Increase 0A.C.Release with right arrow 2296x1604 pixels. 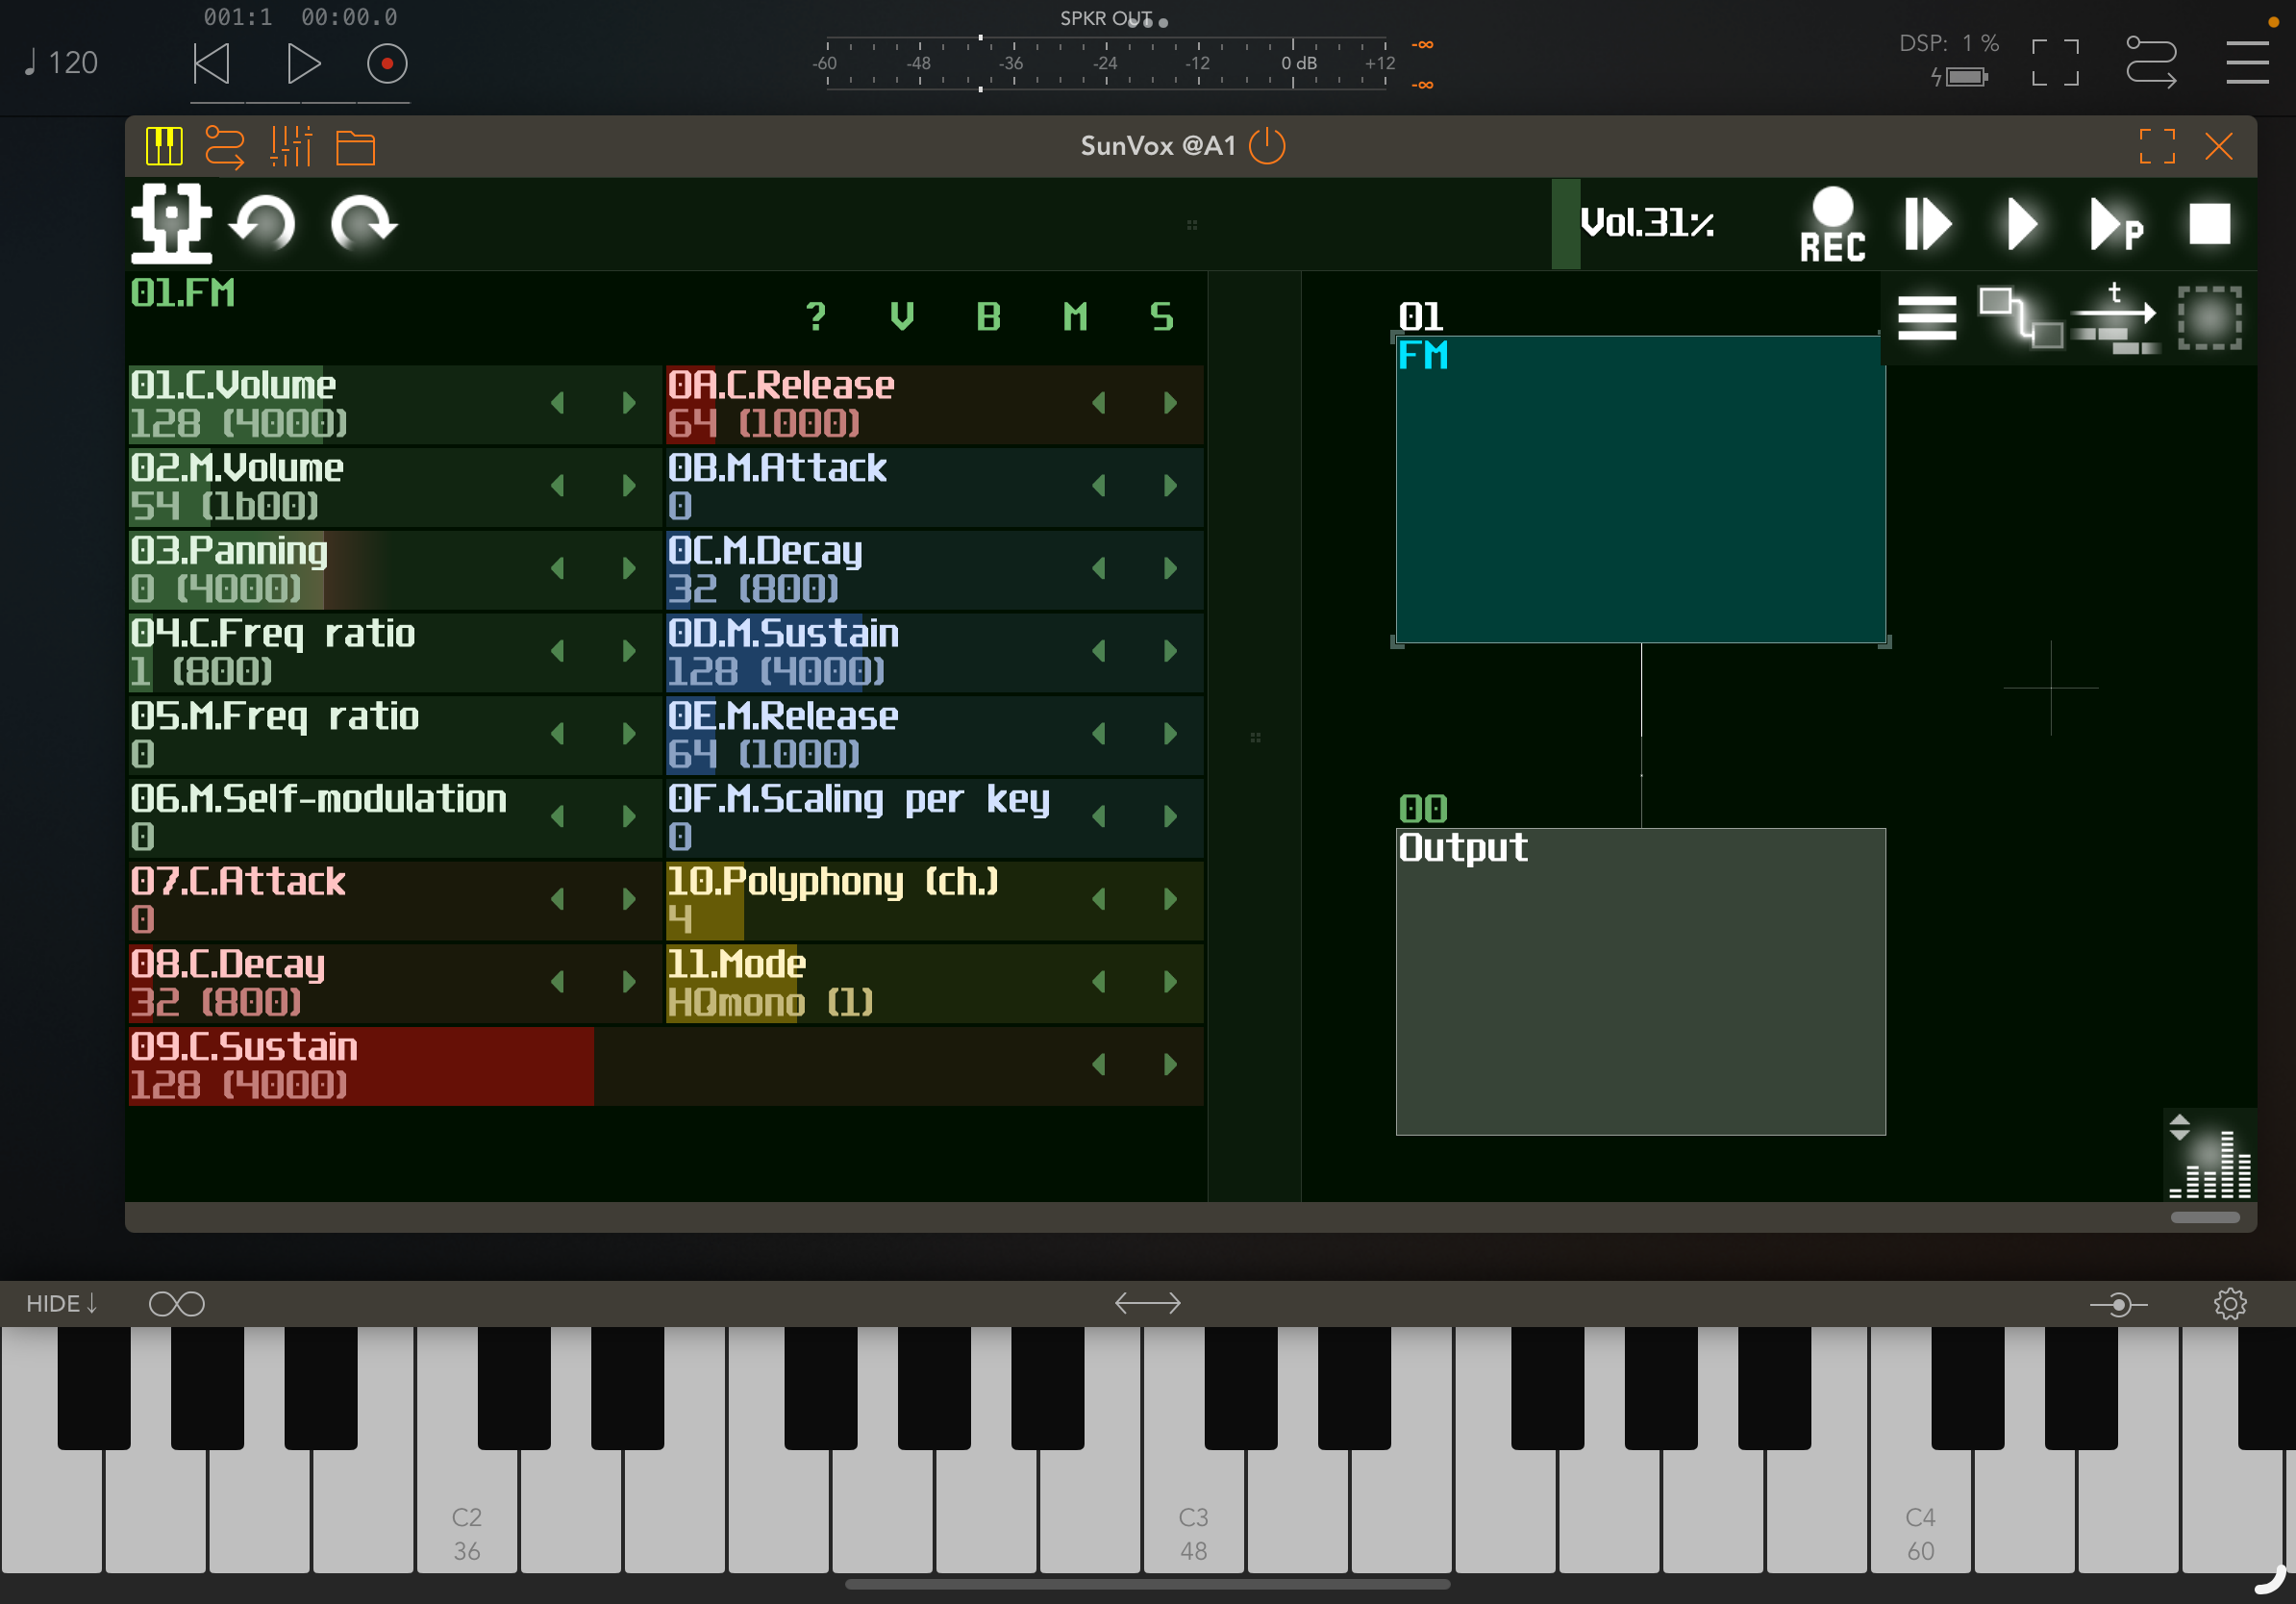[x=1170, y=403]
